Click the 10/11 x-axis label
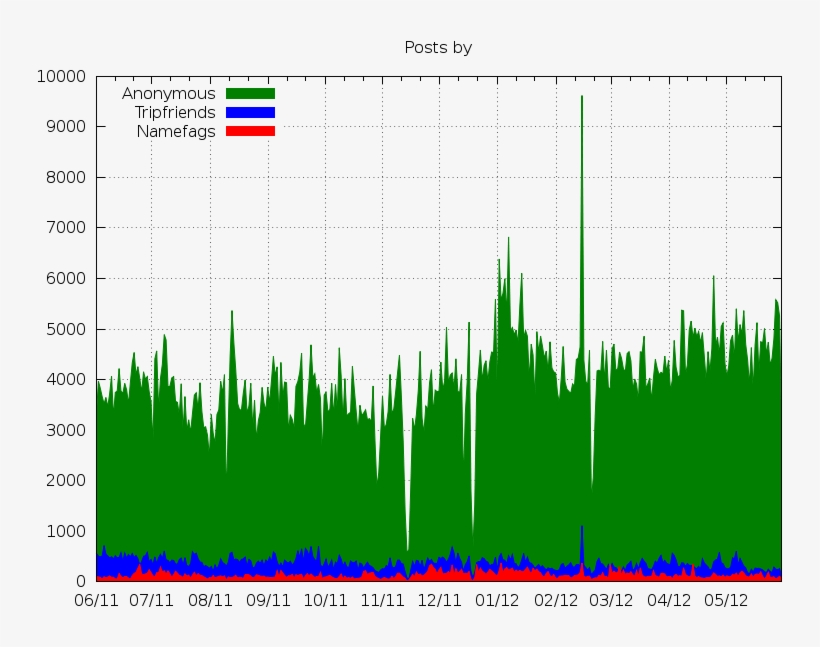The width and height of the screenshot is (820, 647). tap(325, 600)
